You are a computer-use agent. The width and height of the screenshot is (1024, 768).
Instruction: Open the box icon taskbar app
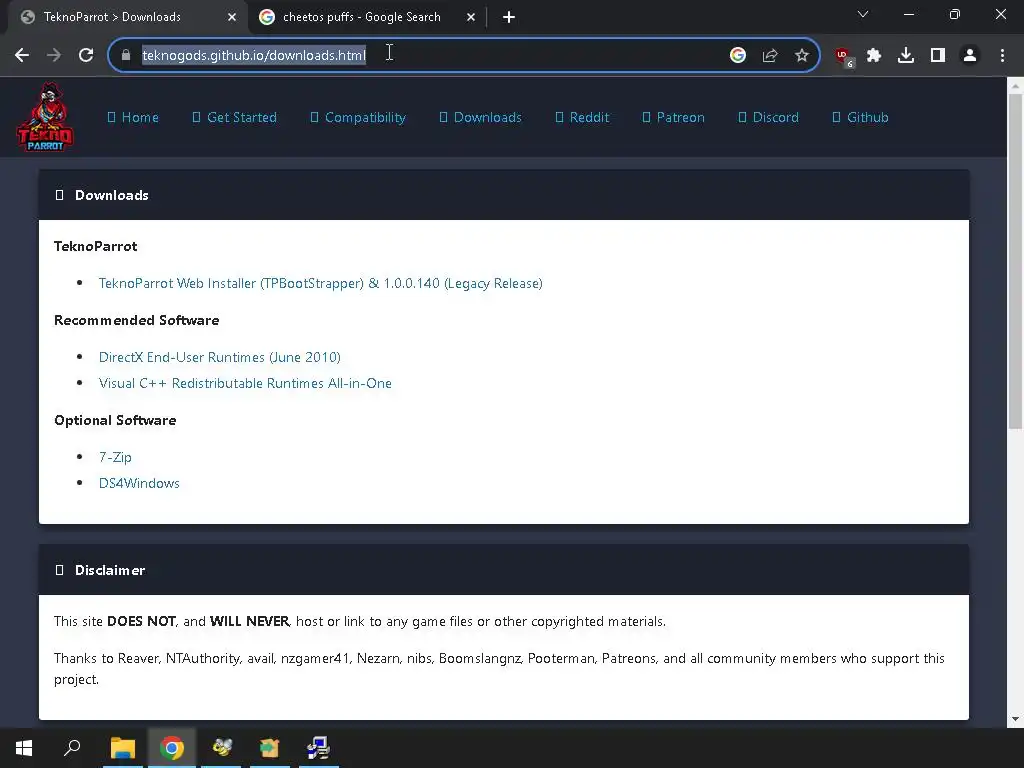270,748
